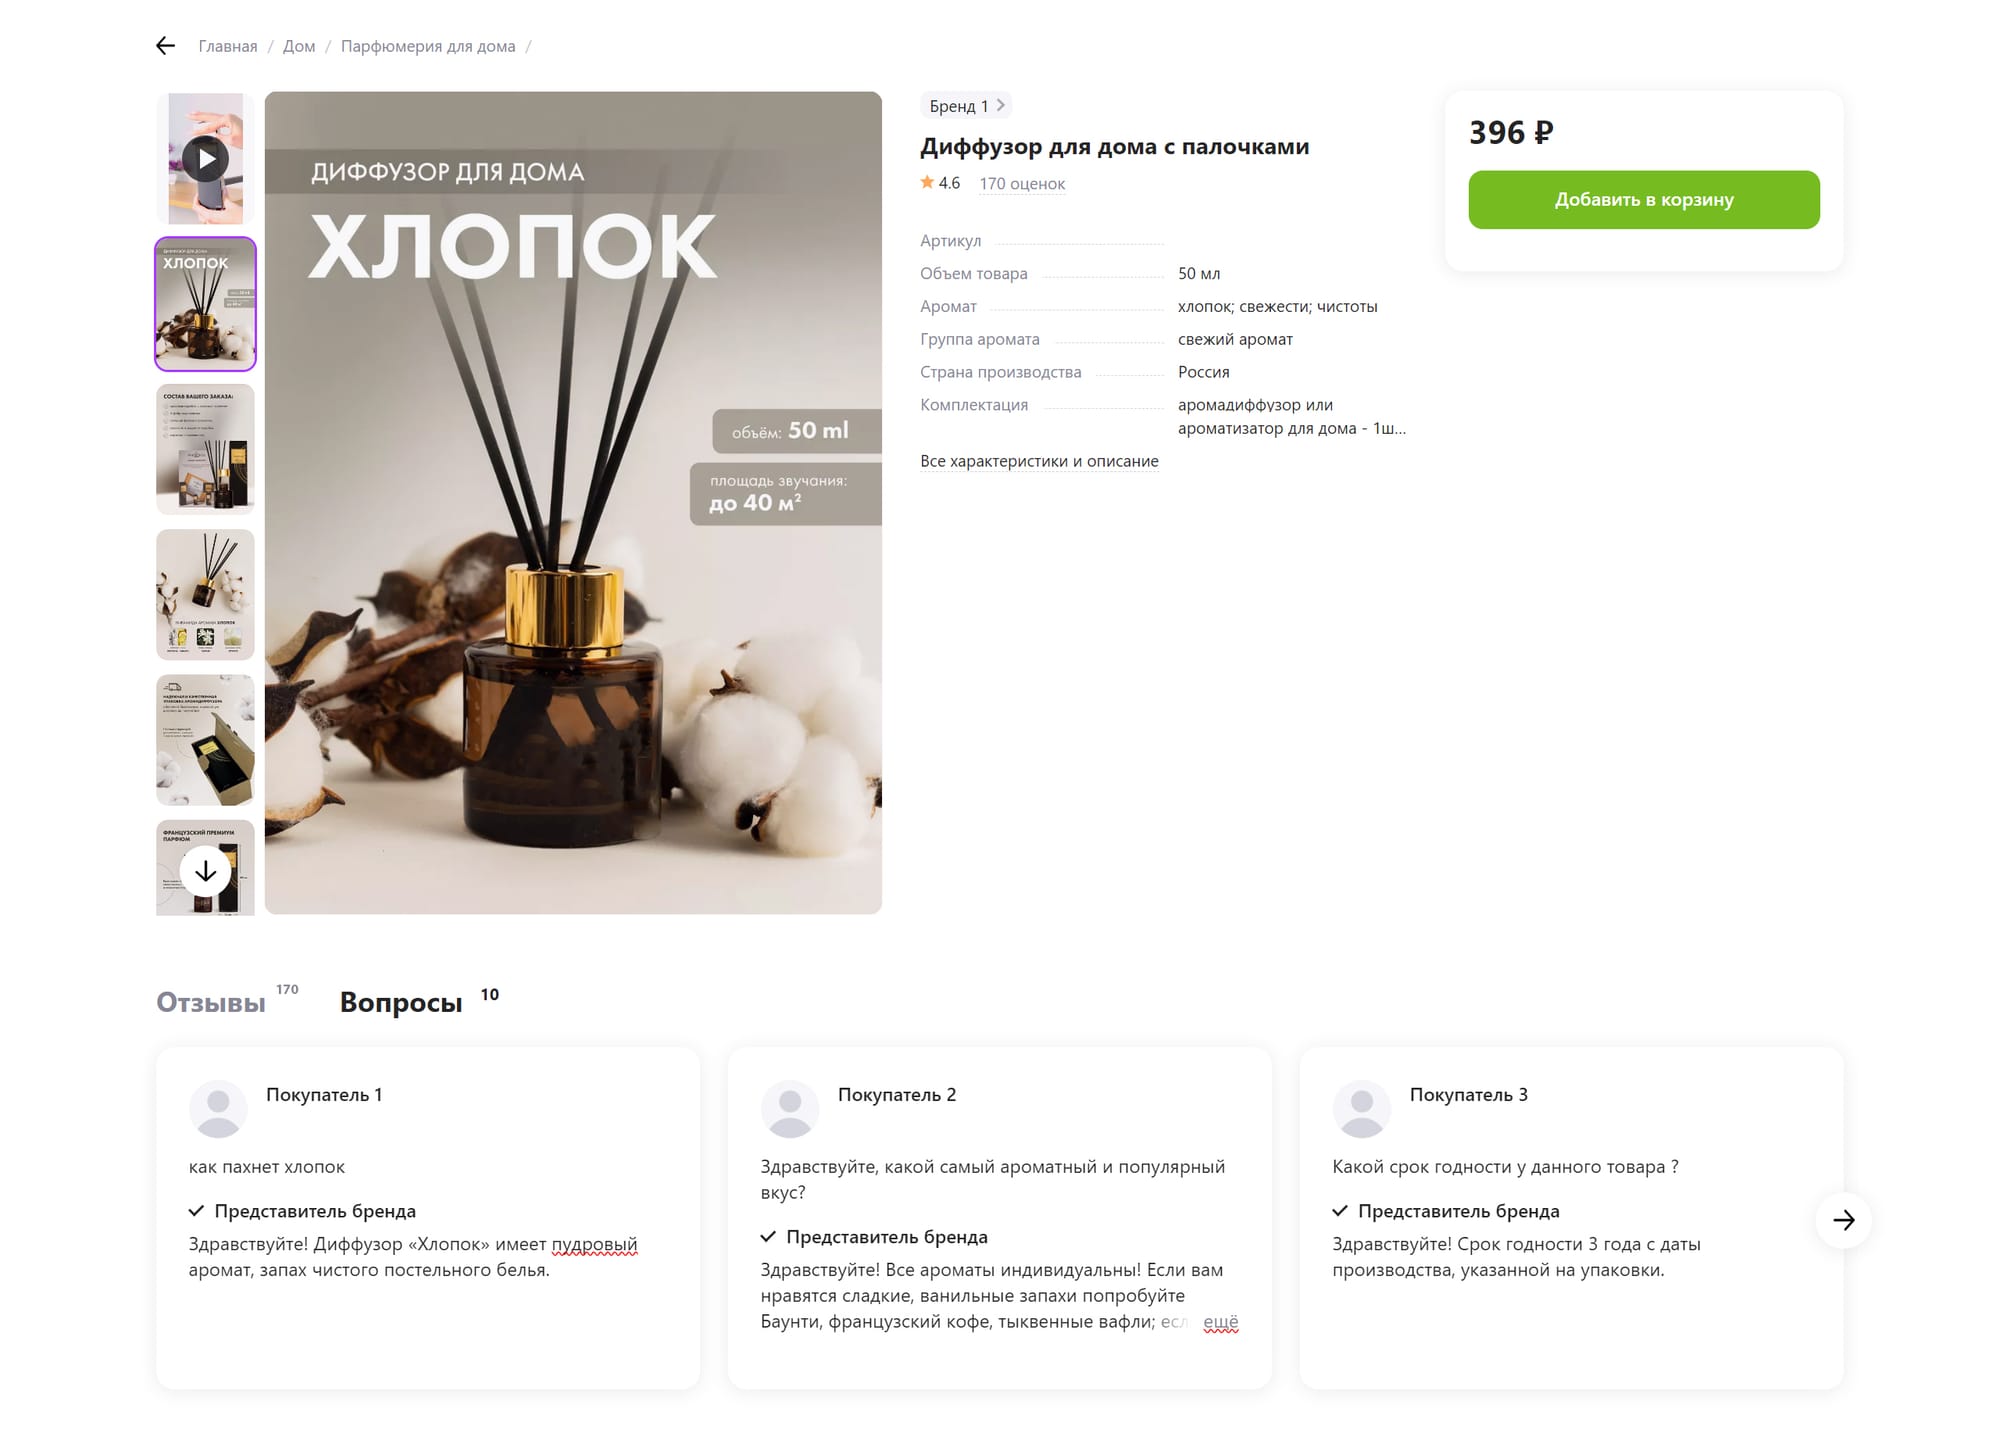Select the packaging box thumbnail
The image size is (2000, 1445).
click(205, 740)
